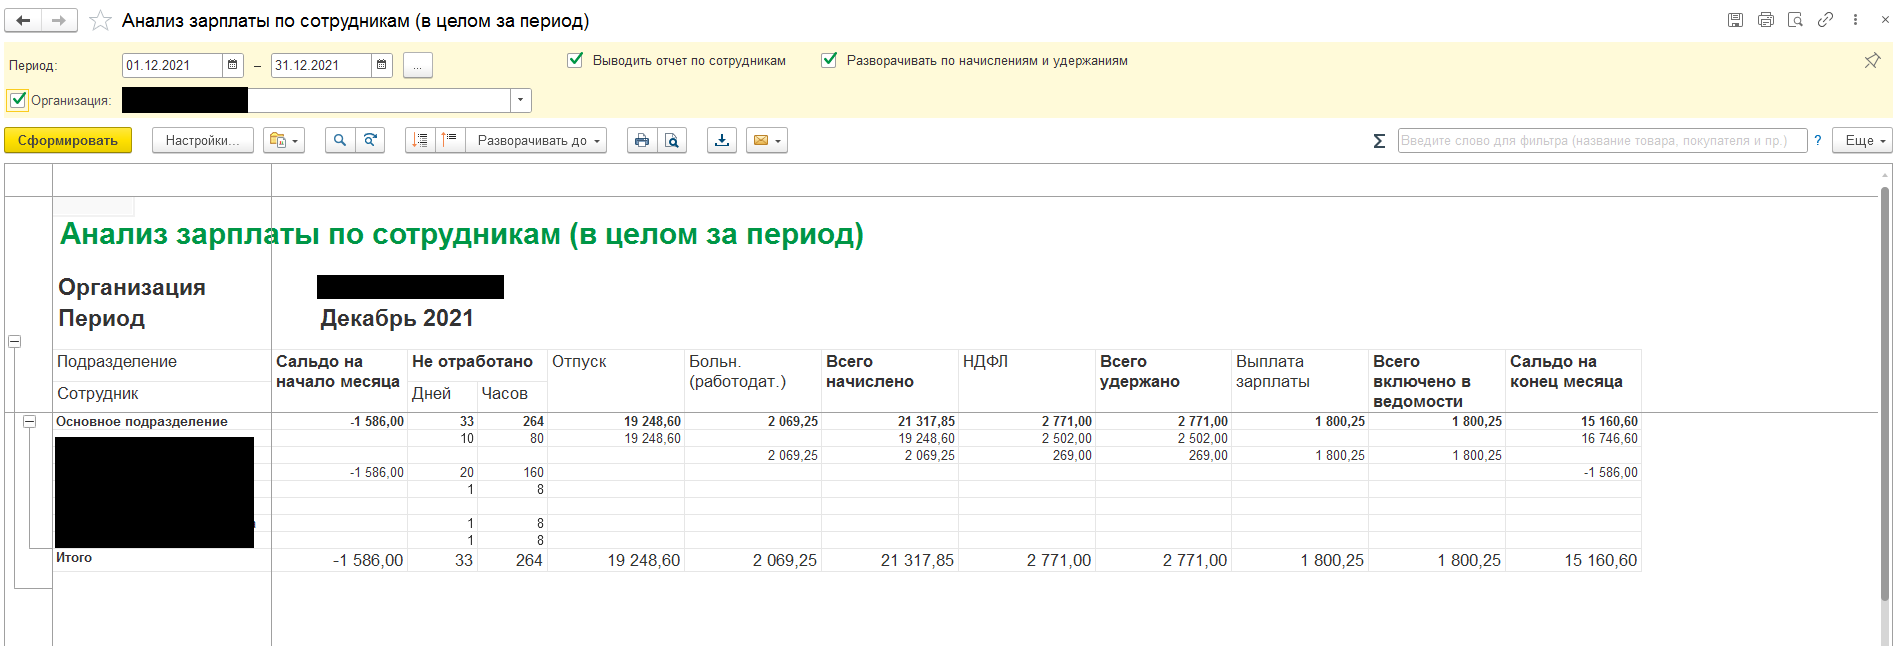
Task: Open the Организация field dropdown arrow
Action: (x=520, y=100)
